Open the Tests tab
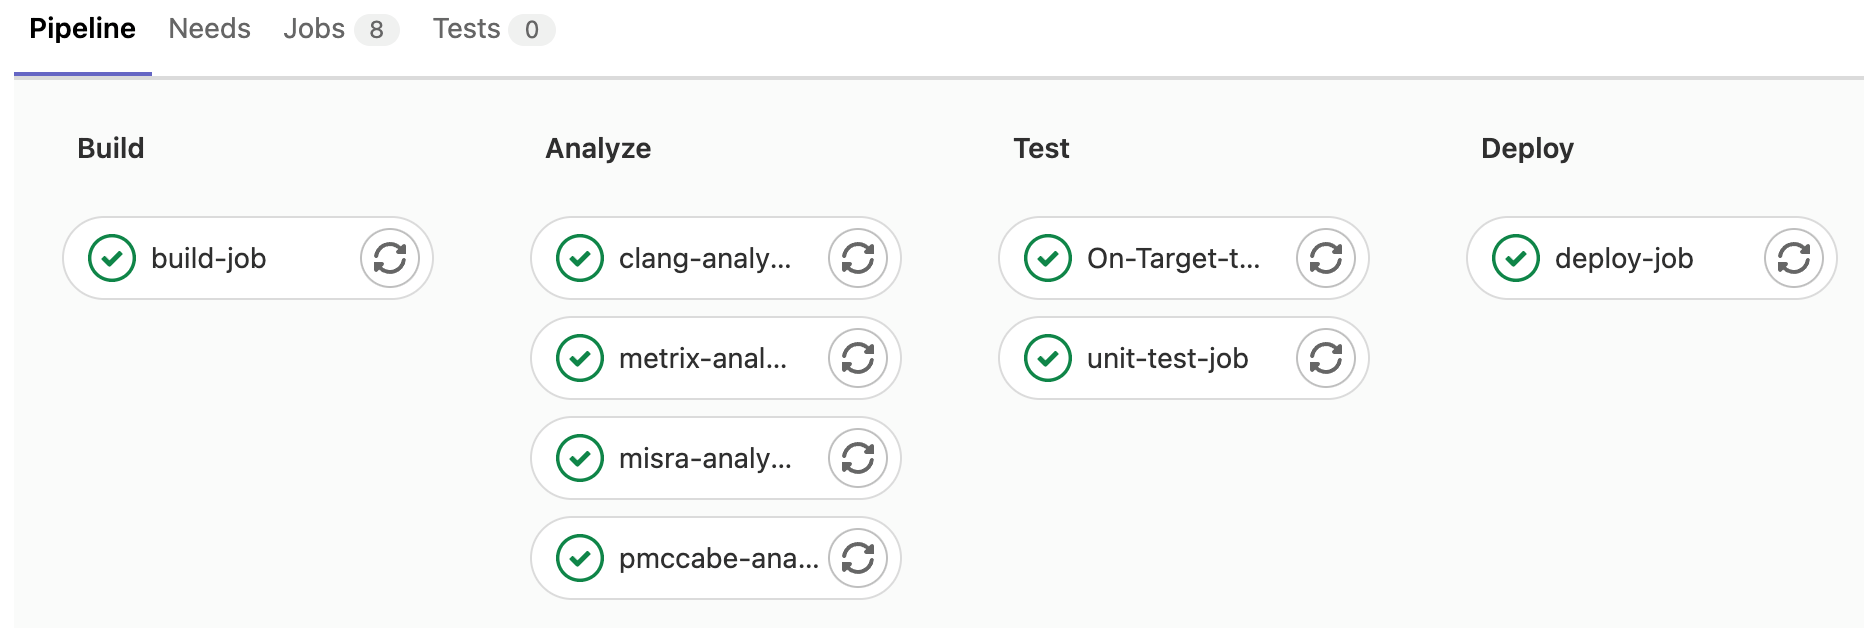This screenshot has width=1864, height=628. (x=466, y=29)
